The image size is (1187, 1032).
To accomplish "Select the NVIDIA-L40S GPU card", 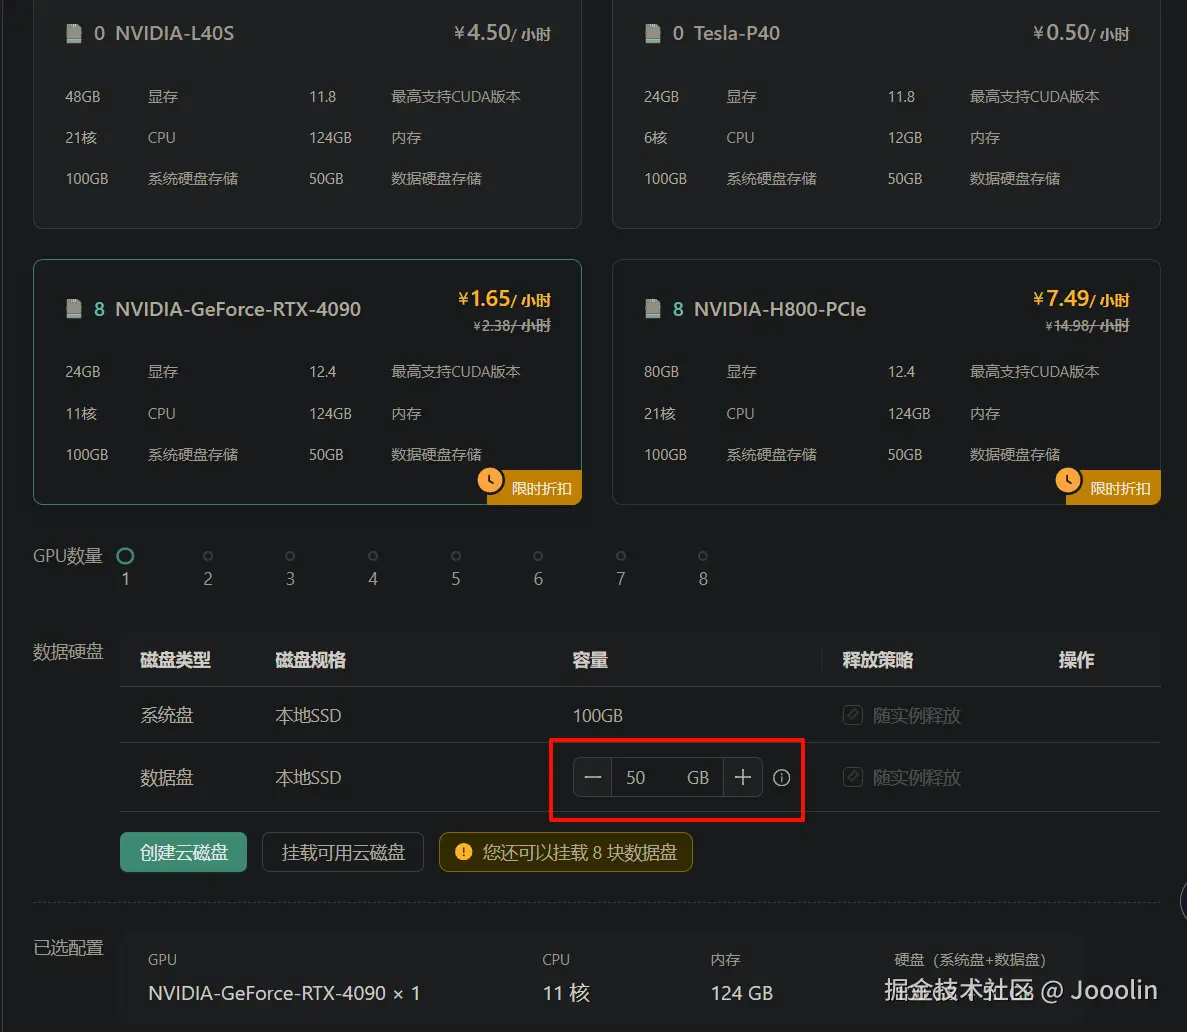I will click(307, 114).
